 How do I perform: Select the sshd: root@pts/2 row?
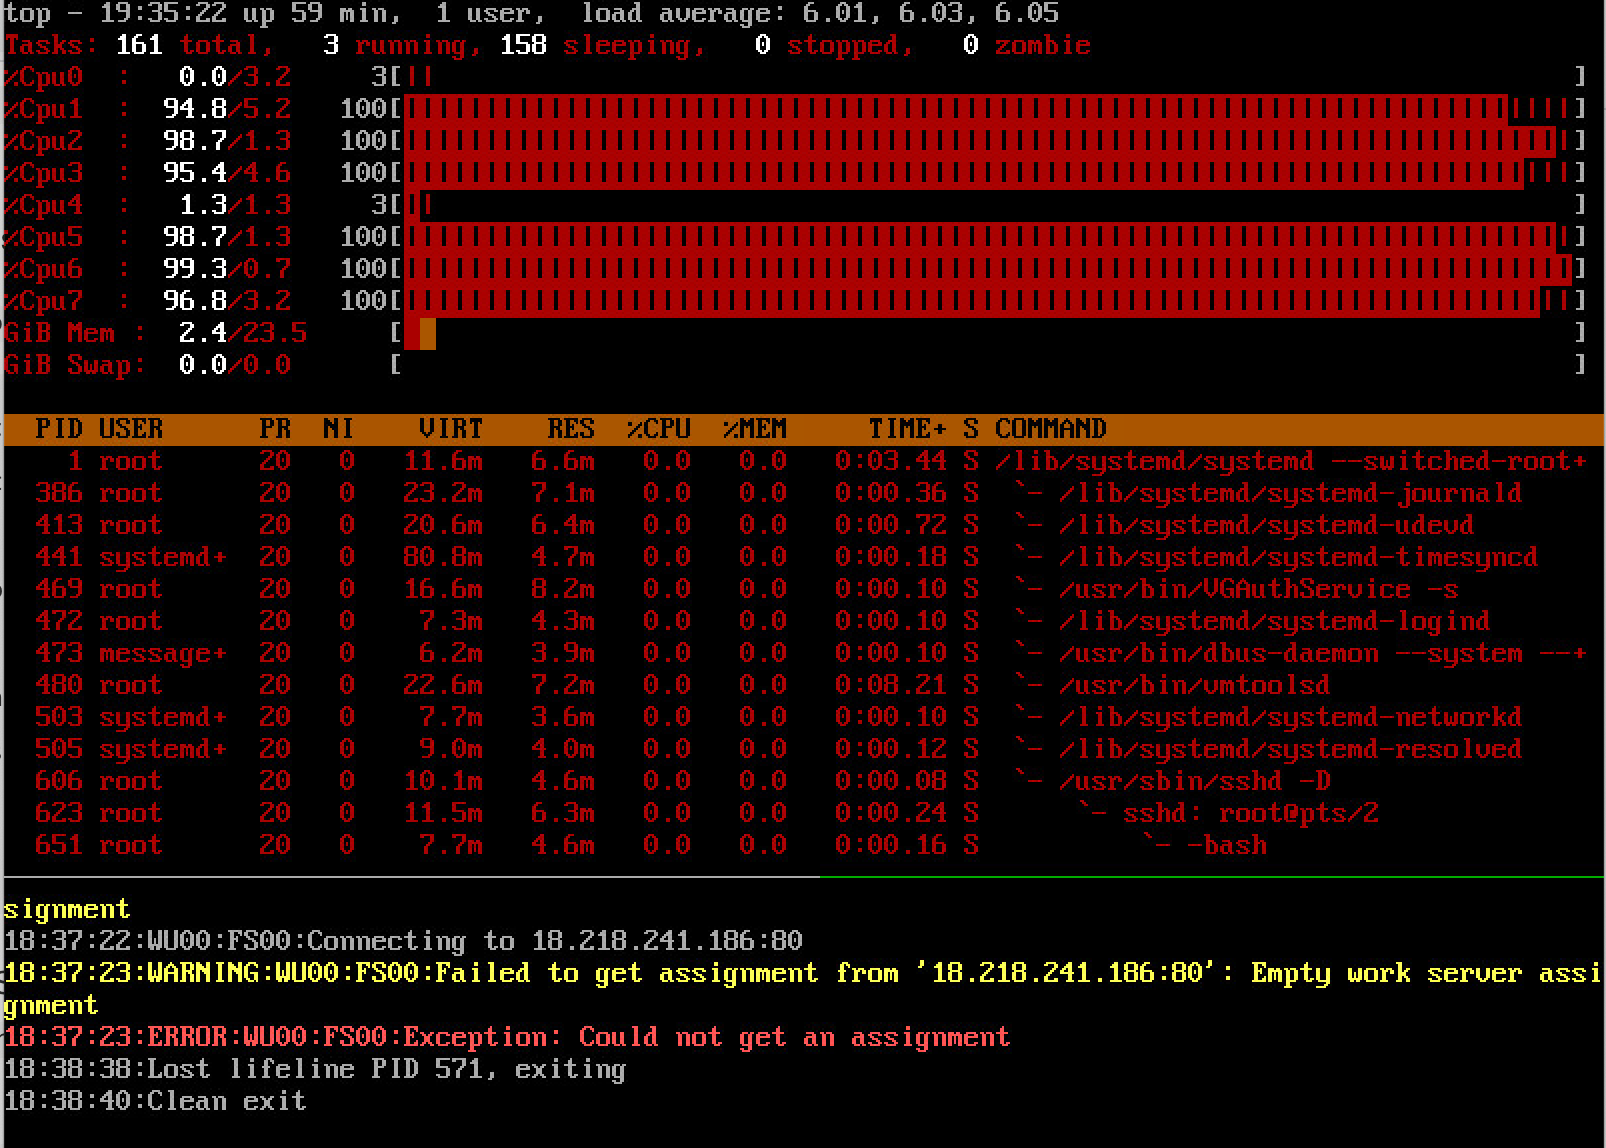click(x=804, y=813)
